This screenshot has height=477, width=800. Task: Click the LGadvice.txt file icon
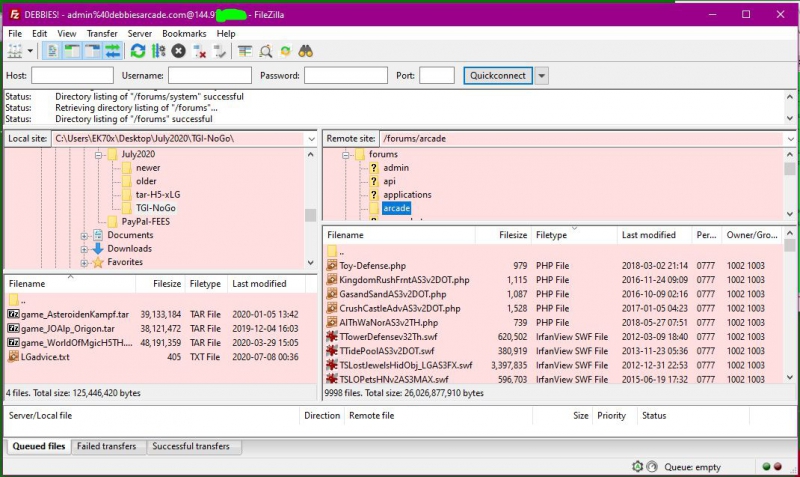pyautogui.click(x=13, y=357)
